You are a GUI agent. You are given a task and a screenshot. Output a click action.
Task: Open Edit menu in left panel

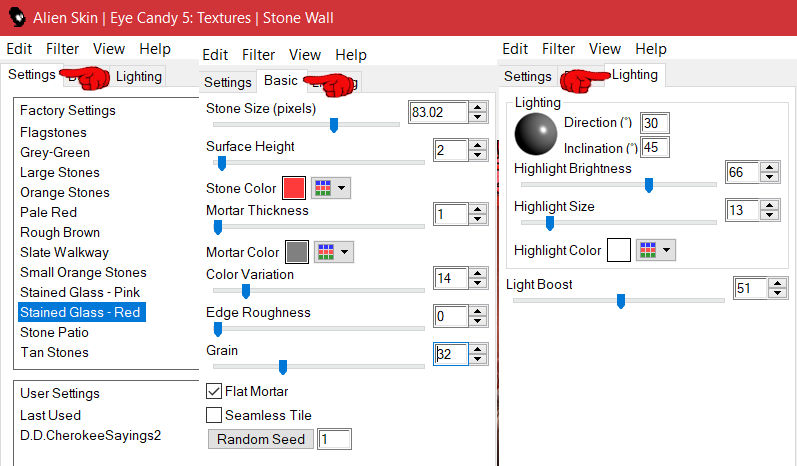(19, 49)
